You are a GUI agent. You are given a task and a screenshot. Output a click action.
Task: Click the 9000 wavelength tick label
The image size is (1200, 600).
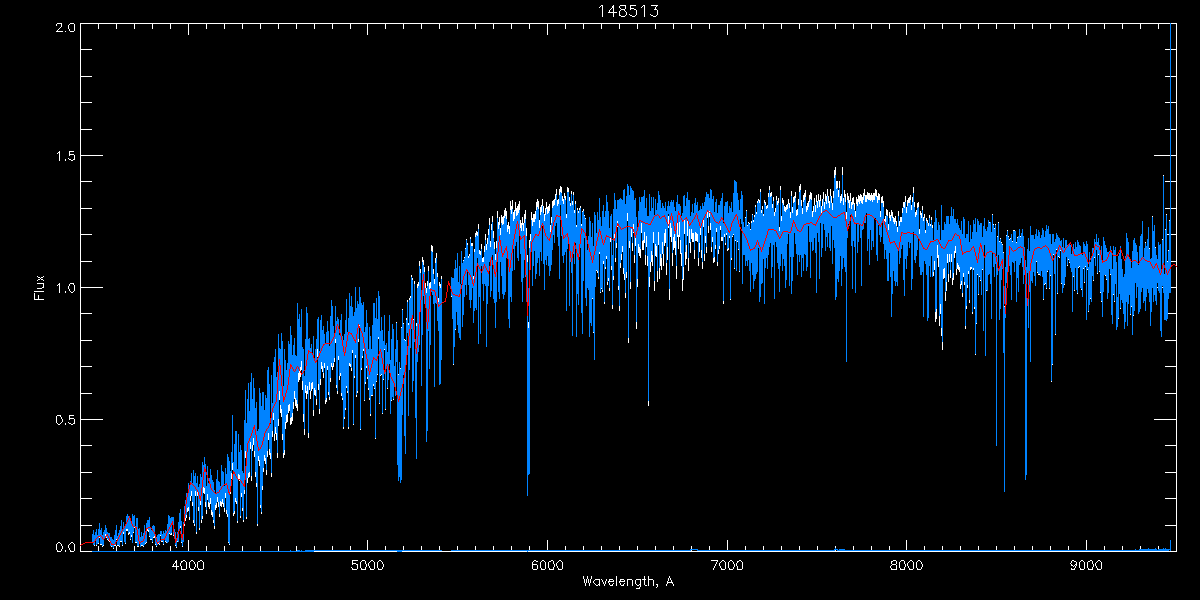pos(1087,564)
